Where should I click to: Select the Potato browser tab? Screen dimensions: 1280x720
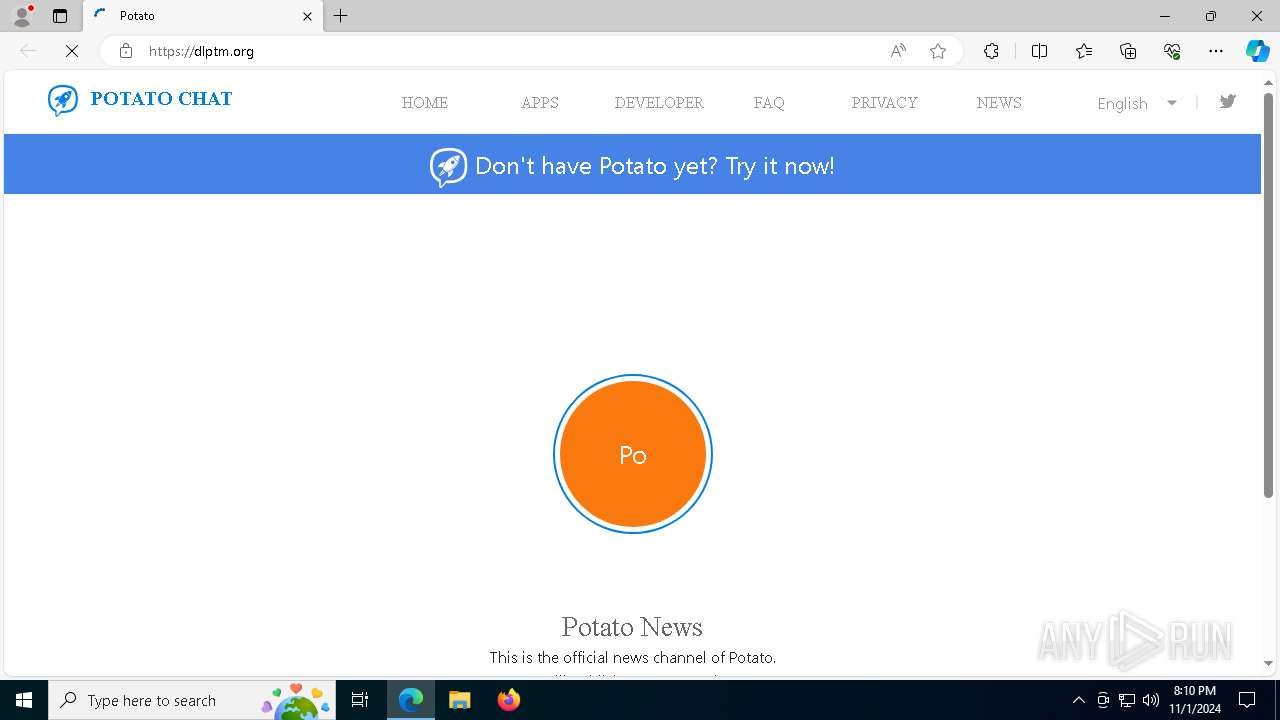(203, 16)
